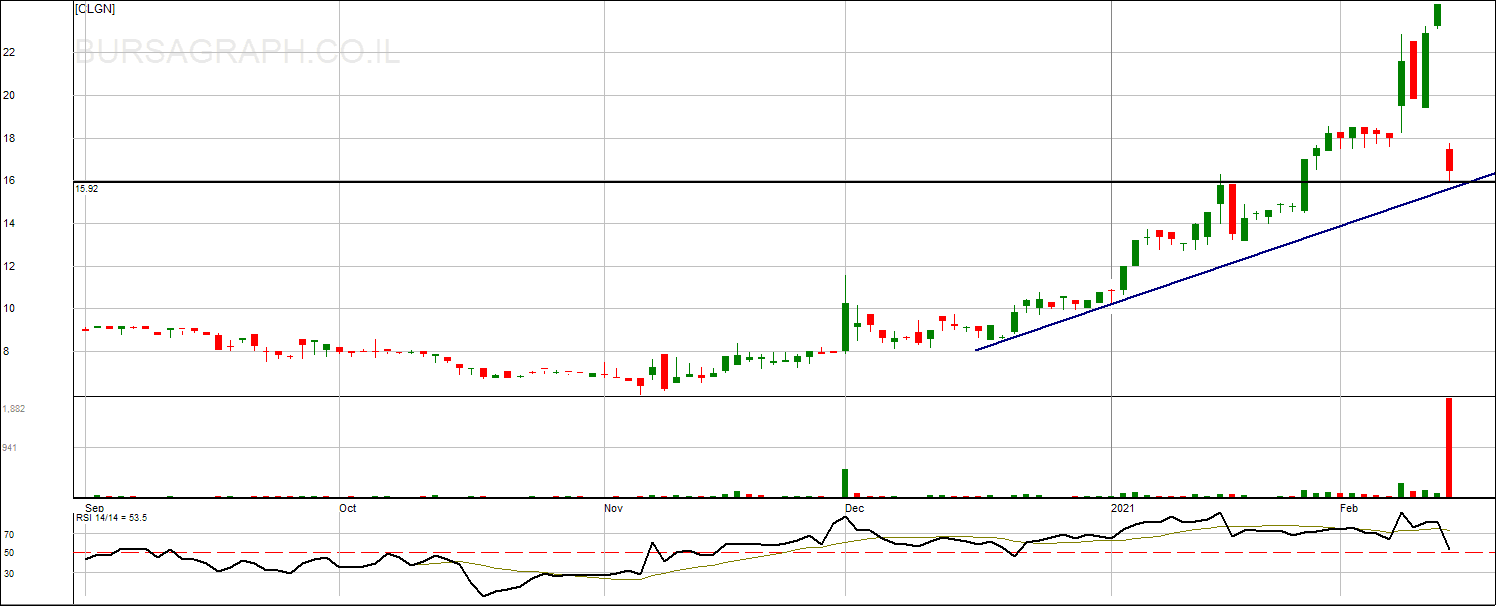This screenshot has width=1496, height=606.
Task: Select the 941 volume scale label
Action: coord(9,448)
